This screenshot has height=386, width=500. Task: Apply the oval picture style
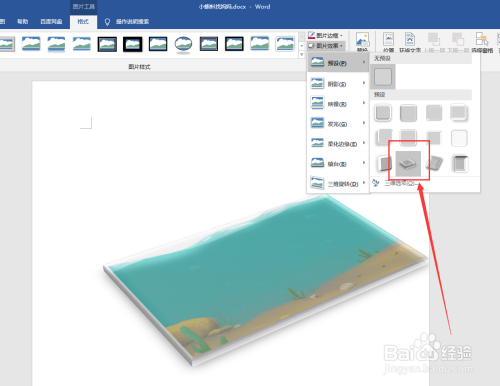183,44
